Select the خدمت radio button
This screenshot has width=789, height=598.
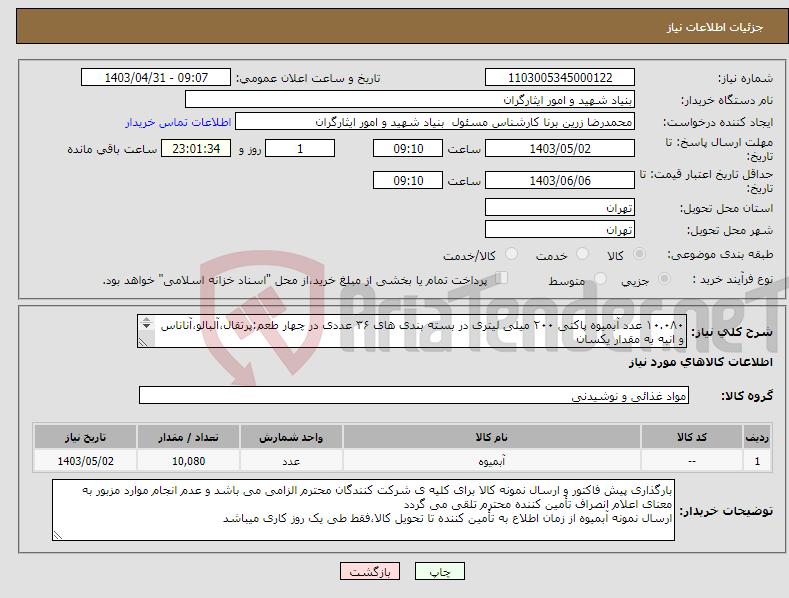[x=583, y=254]
